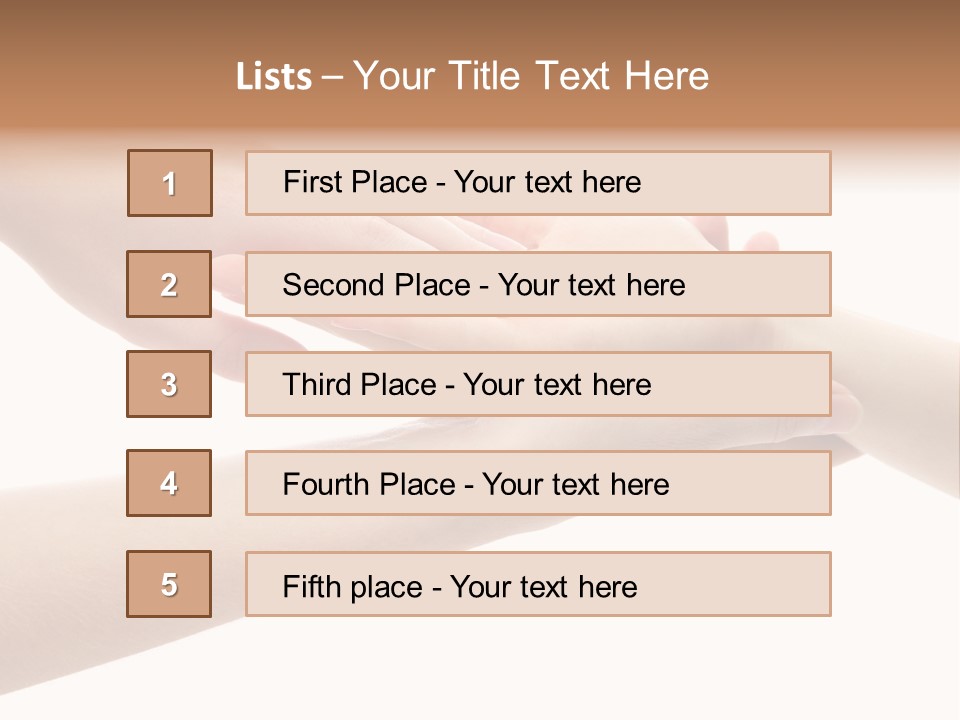Click the 'Fourth Place' label text
The height and width of the screenshot is (720, 960).
point(368,485)
